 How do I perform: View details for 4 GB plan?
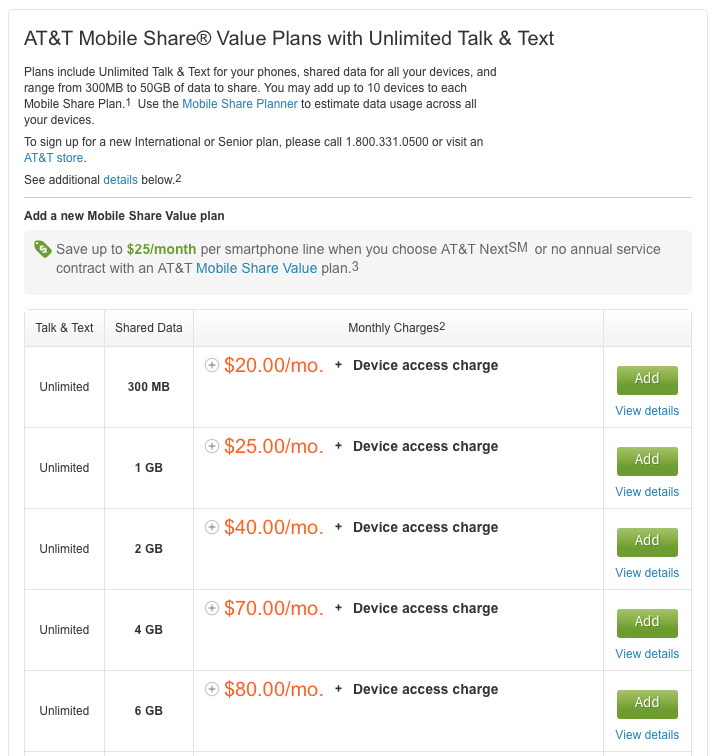(647, 654)
